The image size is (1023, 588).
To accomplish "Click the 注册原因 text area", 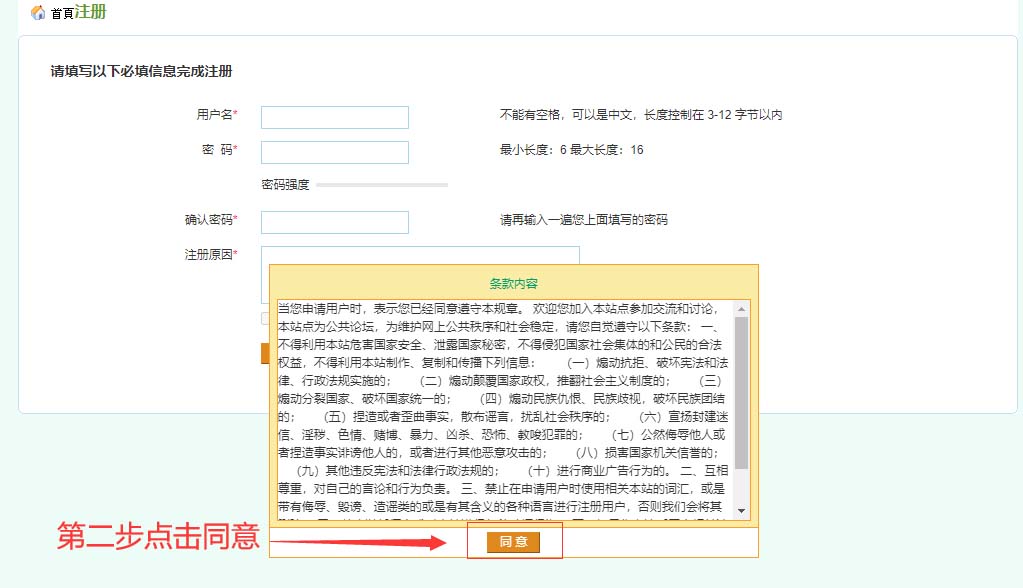I will click(420, 255).
